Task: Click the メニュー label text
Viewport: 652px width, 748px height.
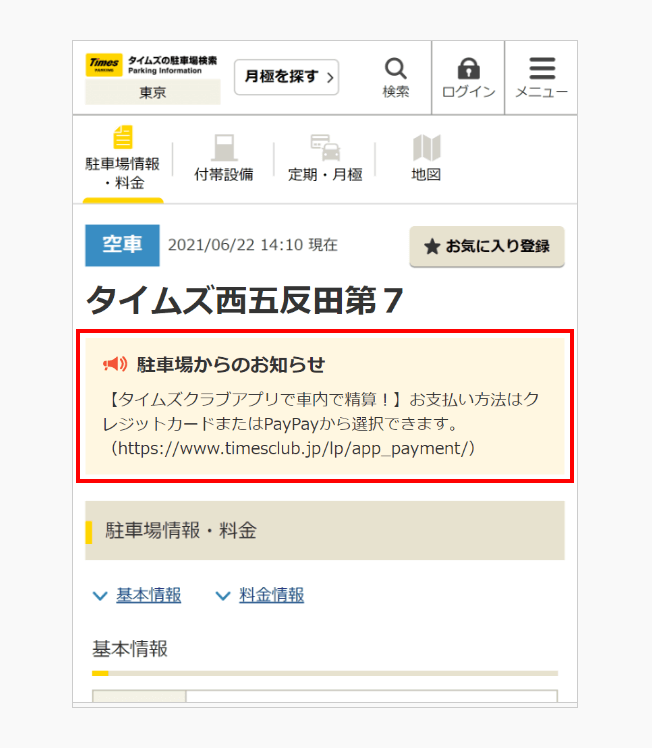Action: click(541, 92)
